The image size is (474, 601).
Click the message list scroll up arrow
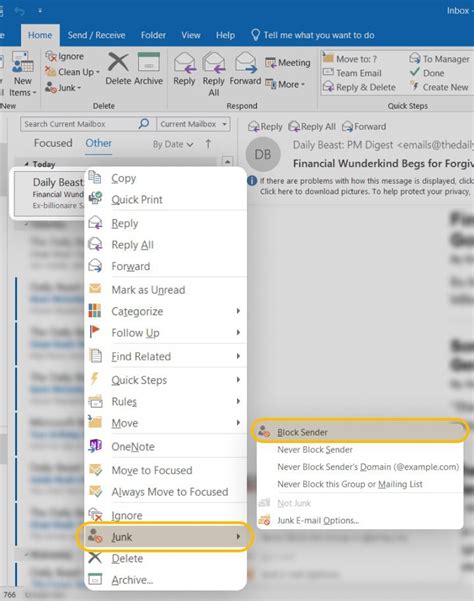pyautogui.click(x=227, y=161)
